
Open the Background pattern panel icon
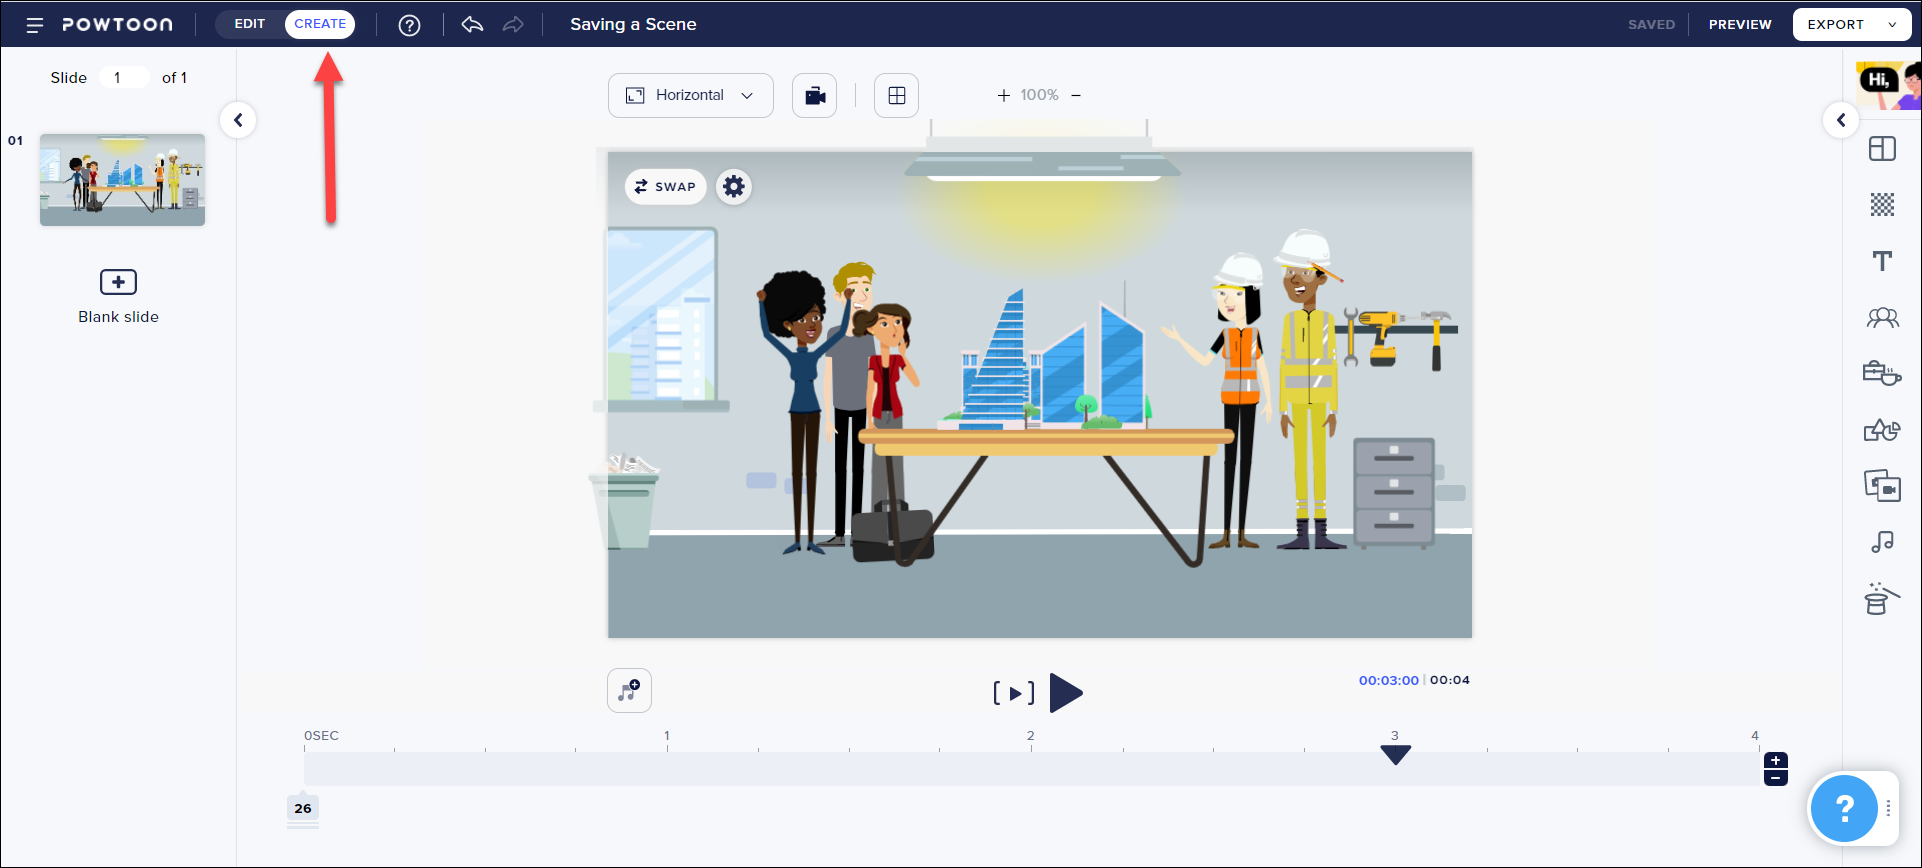[1882, 205]
